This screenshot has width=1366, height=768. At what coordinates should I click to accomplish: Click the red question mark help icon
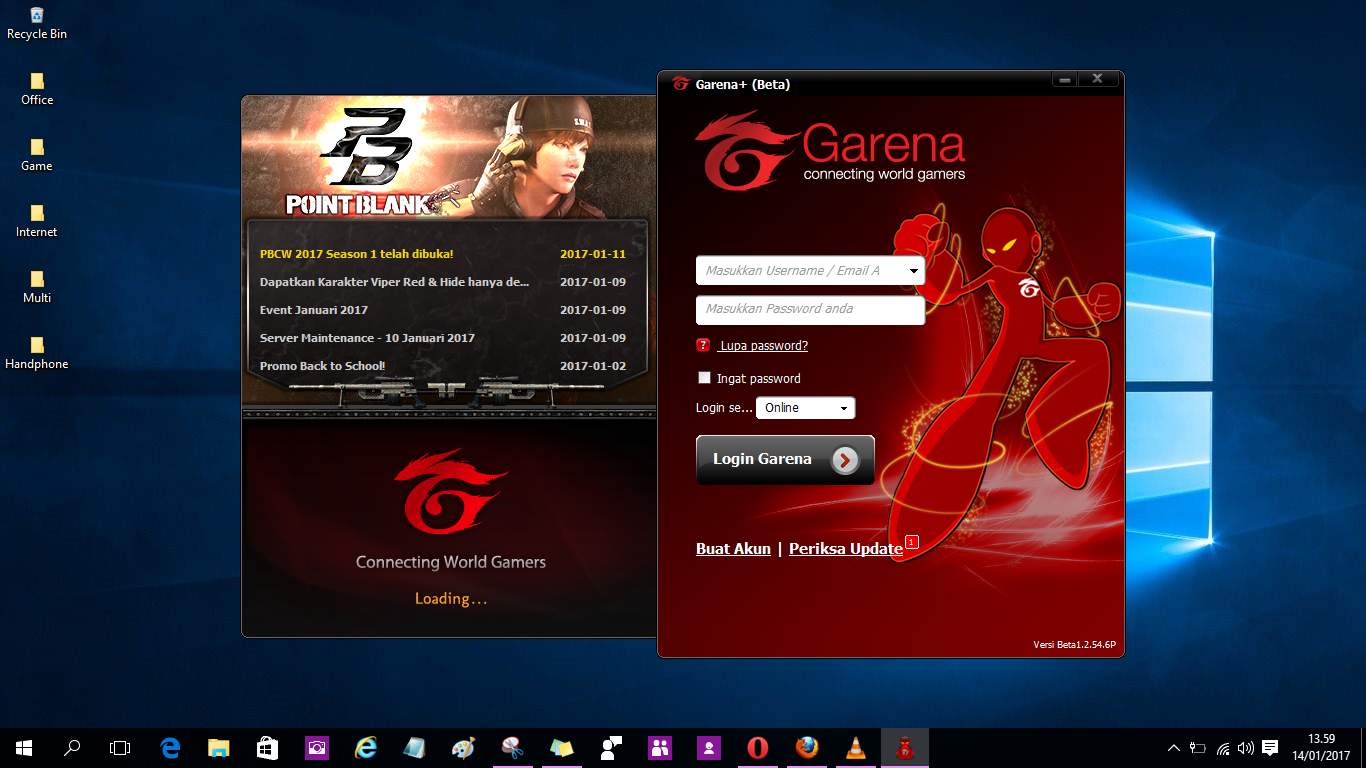point(703,345)
